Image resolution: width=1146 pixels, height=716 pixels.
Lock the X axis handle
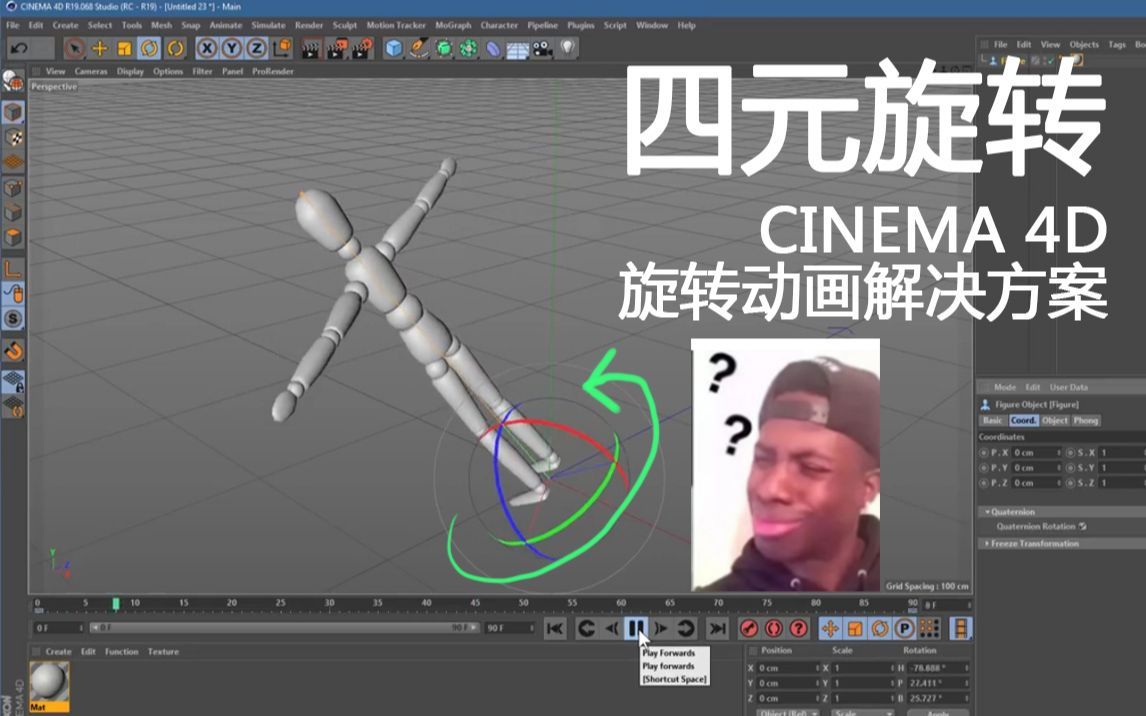coord(206,47)
